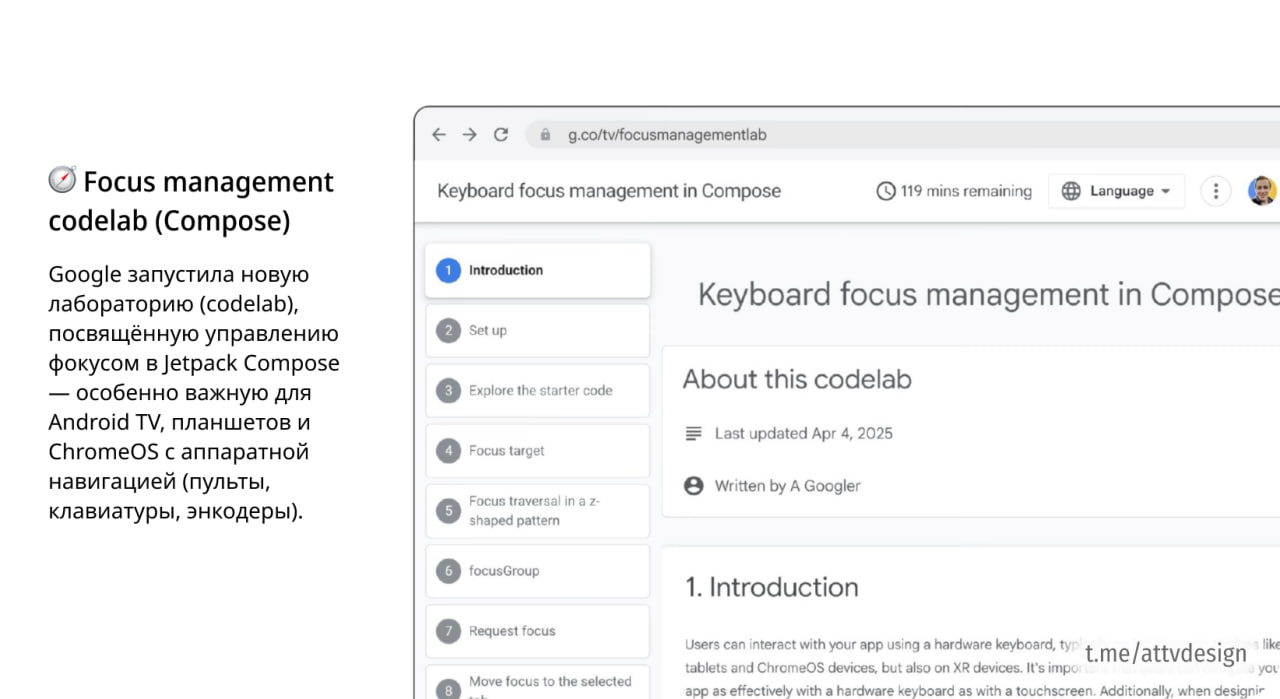Click the 119 mins remaining text
Viewport: 1280px width, 699px height.
[966, 191]
